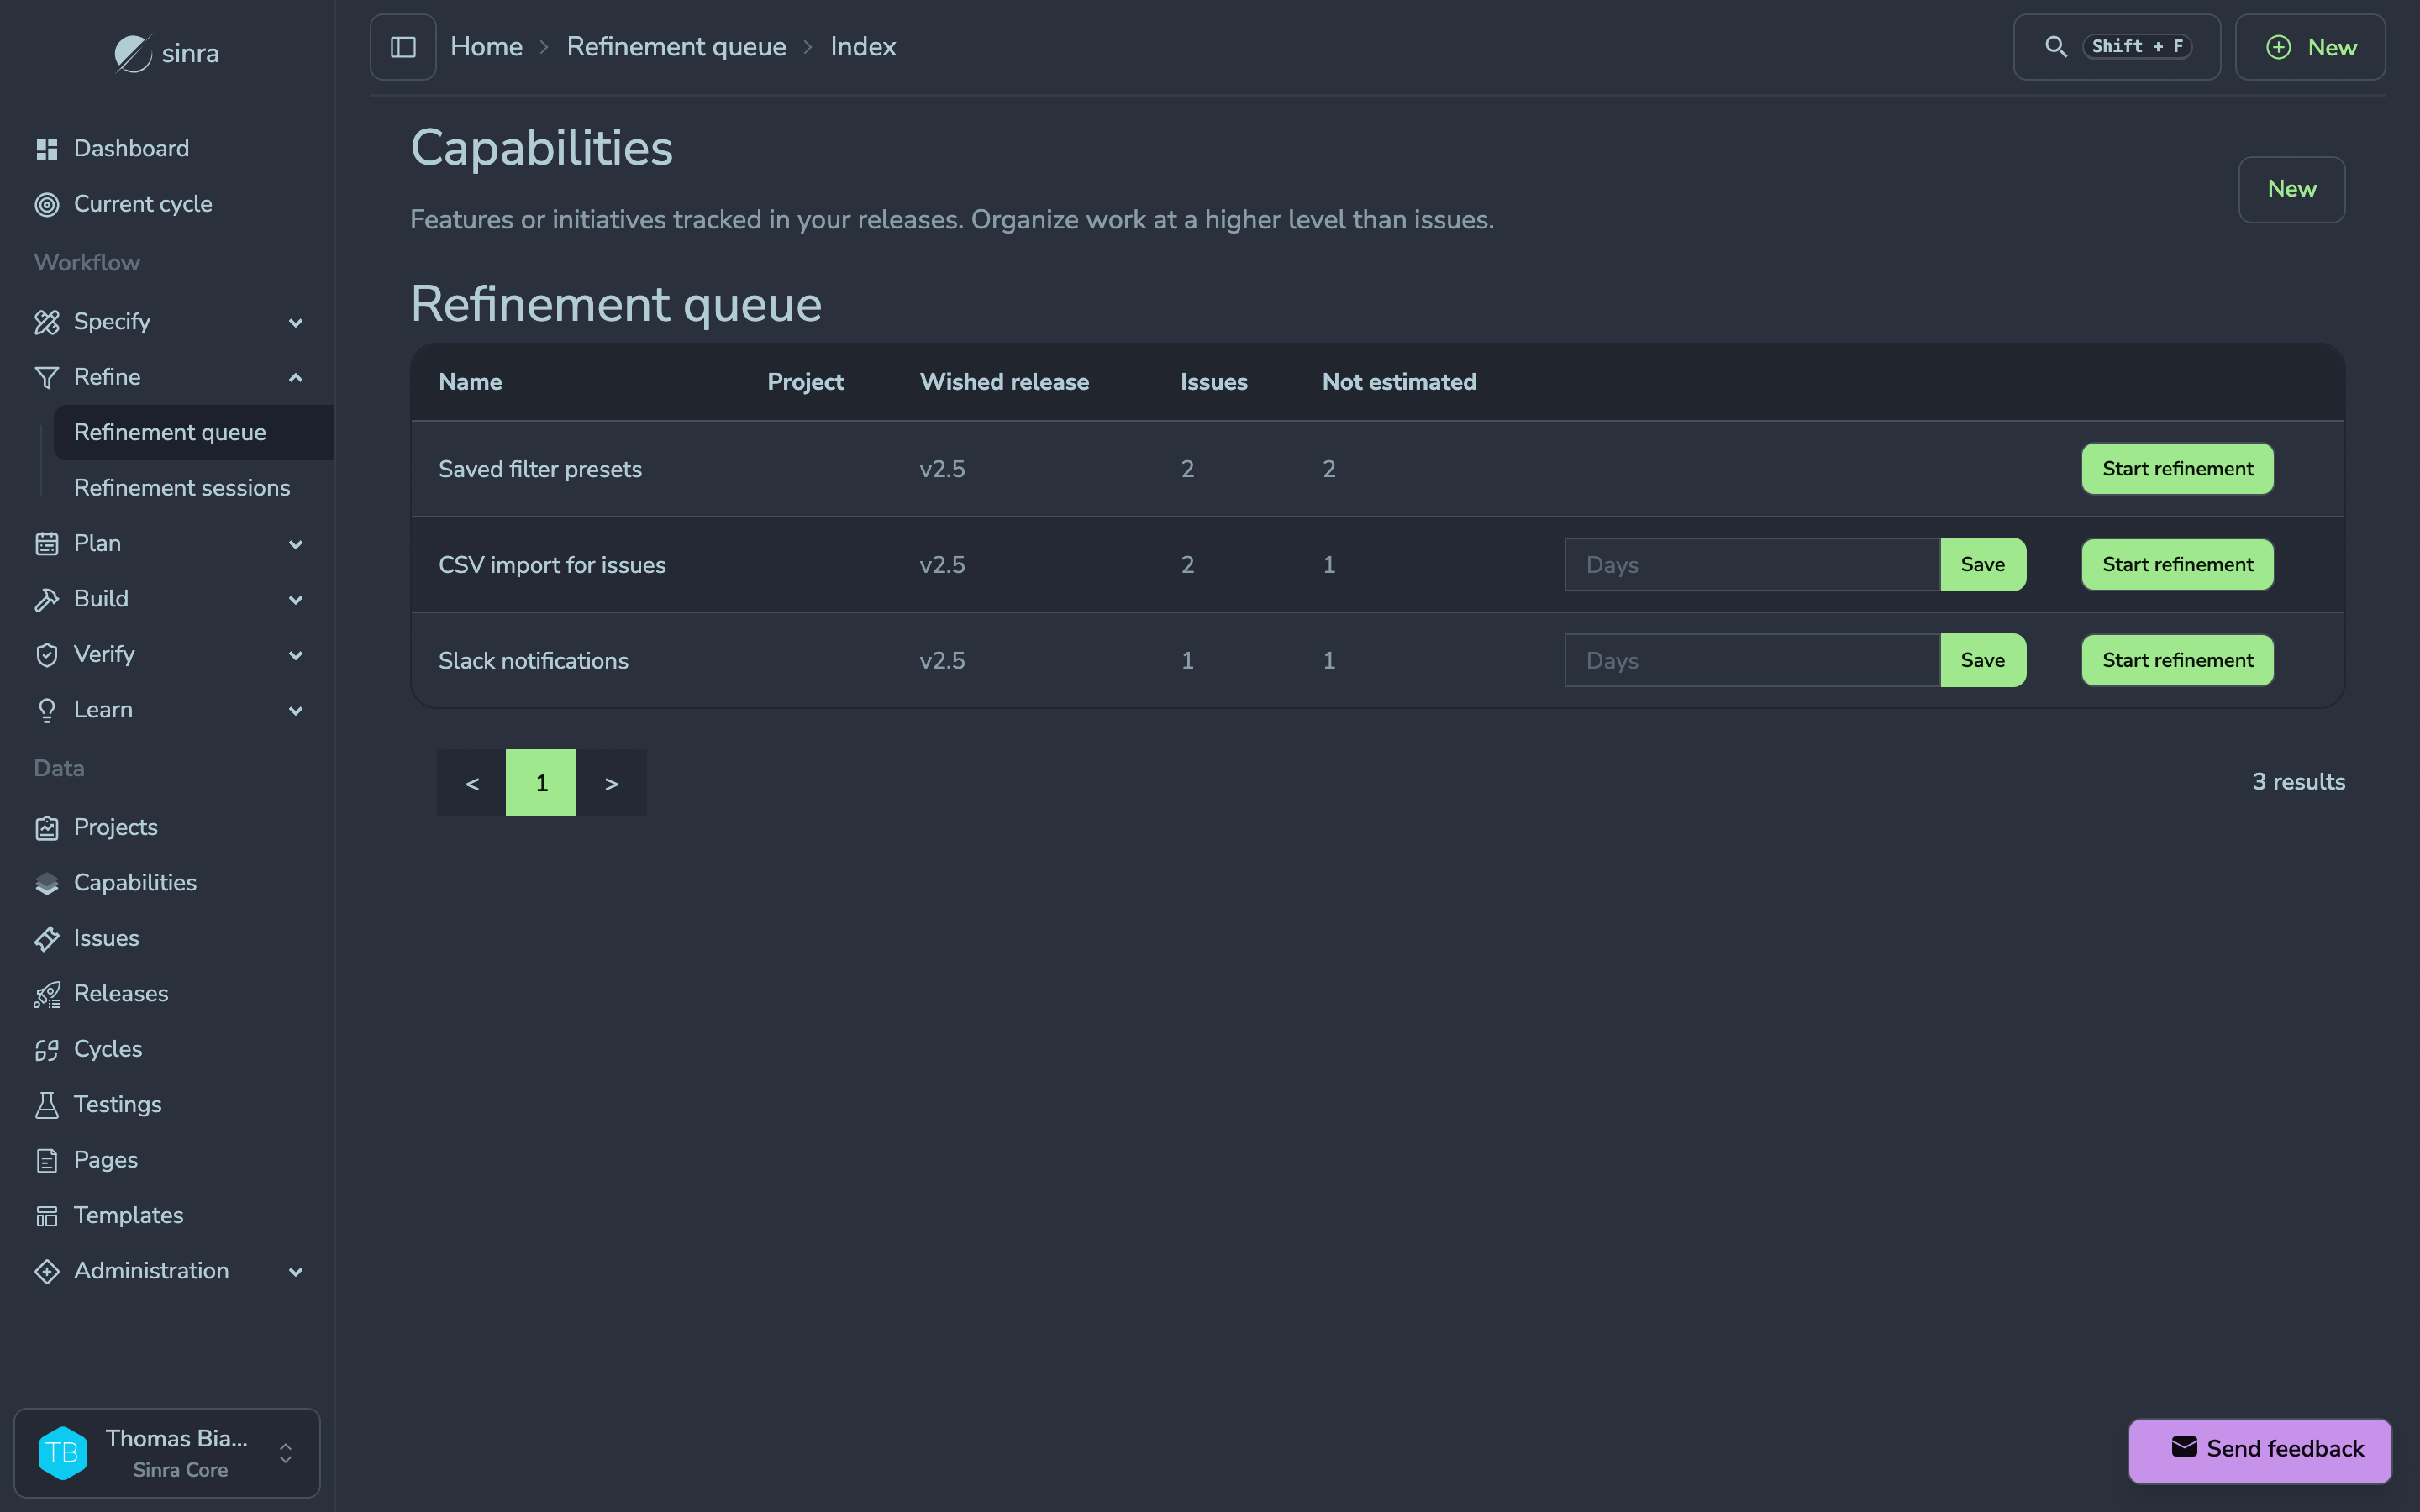Screen dimensions: 2420x1512
Task: Start refinement for Slack notifications
Action: (2177, 660)
